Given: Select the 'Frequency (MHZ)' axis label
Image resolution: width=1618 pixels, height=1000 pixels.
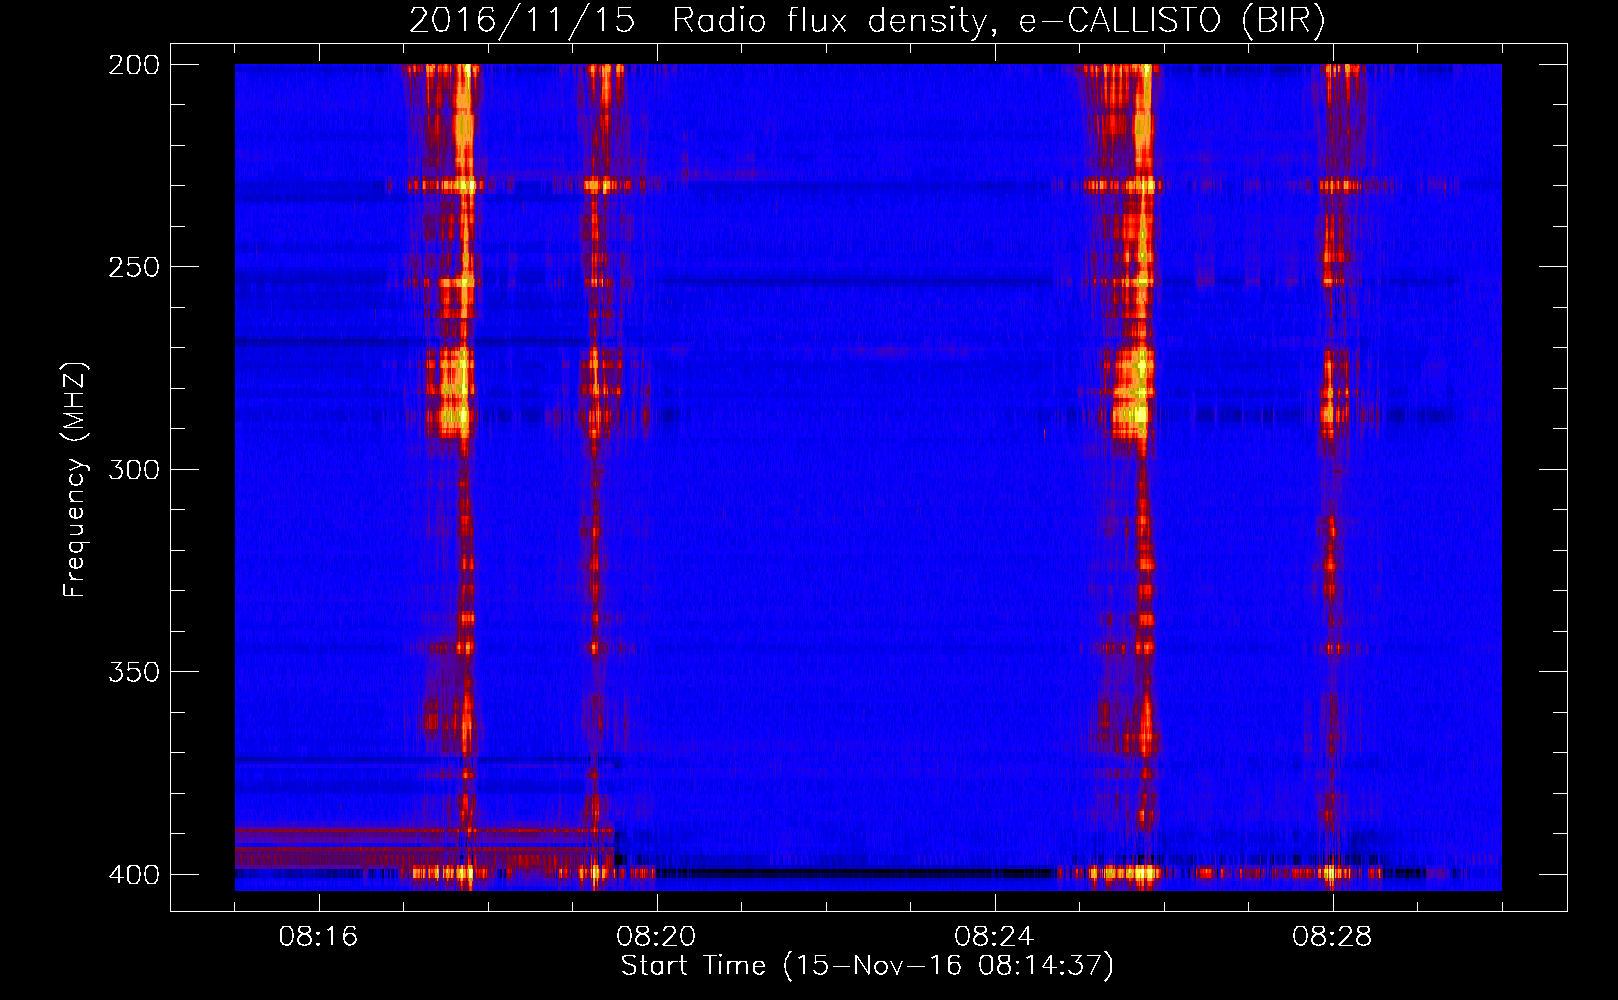Looking at the screenshot, I should point(75,479).
